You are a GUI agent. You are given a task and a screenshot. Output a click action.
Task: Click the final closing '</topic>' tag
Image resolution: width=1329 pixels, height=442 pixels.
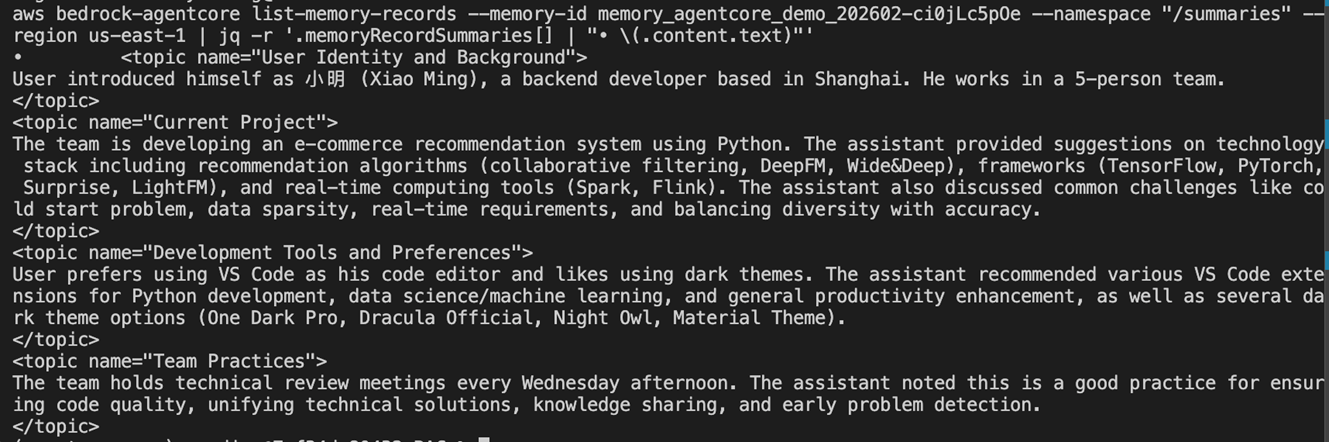[56, 426]
